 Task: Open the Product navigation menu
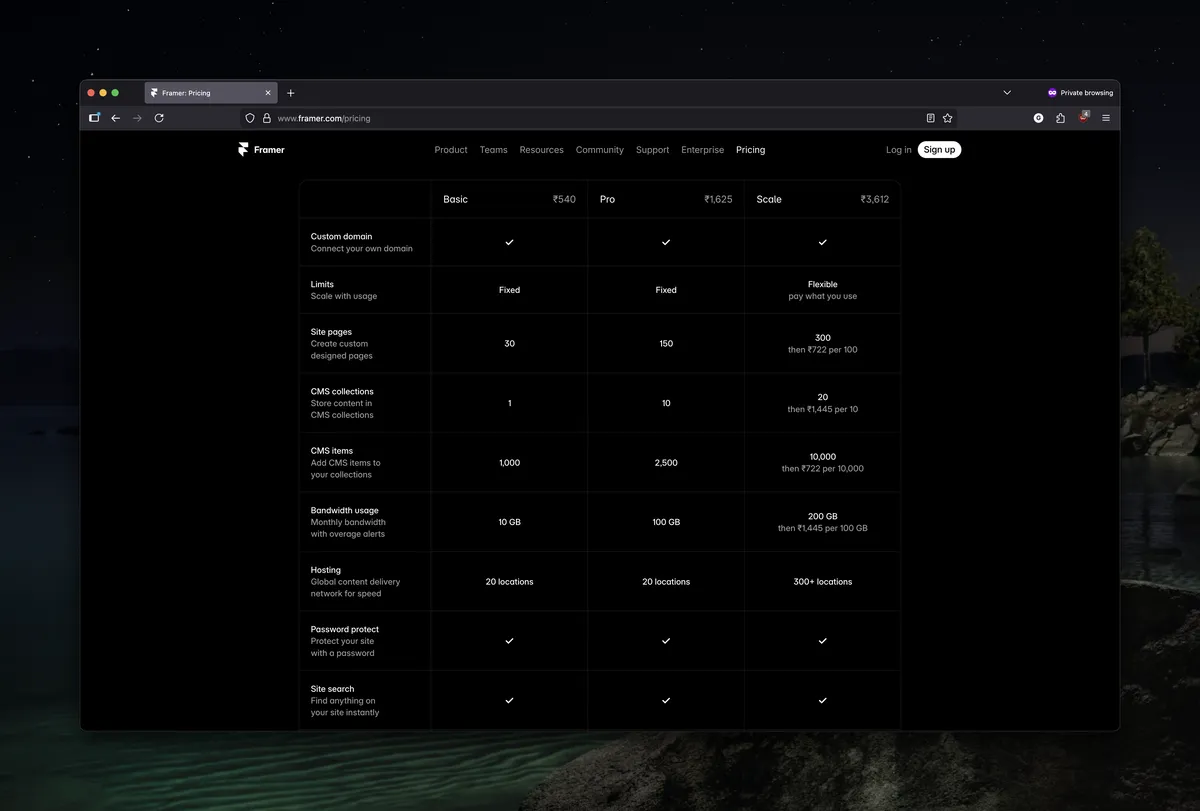click(x=450, y=149)
